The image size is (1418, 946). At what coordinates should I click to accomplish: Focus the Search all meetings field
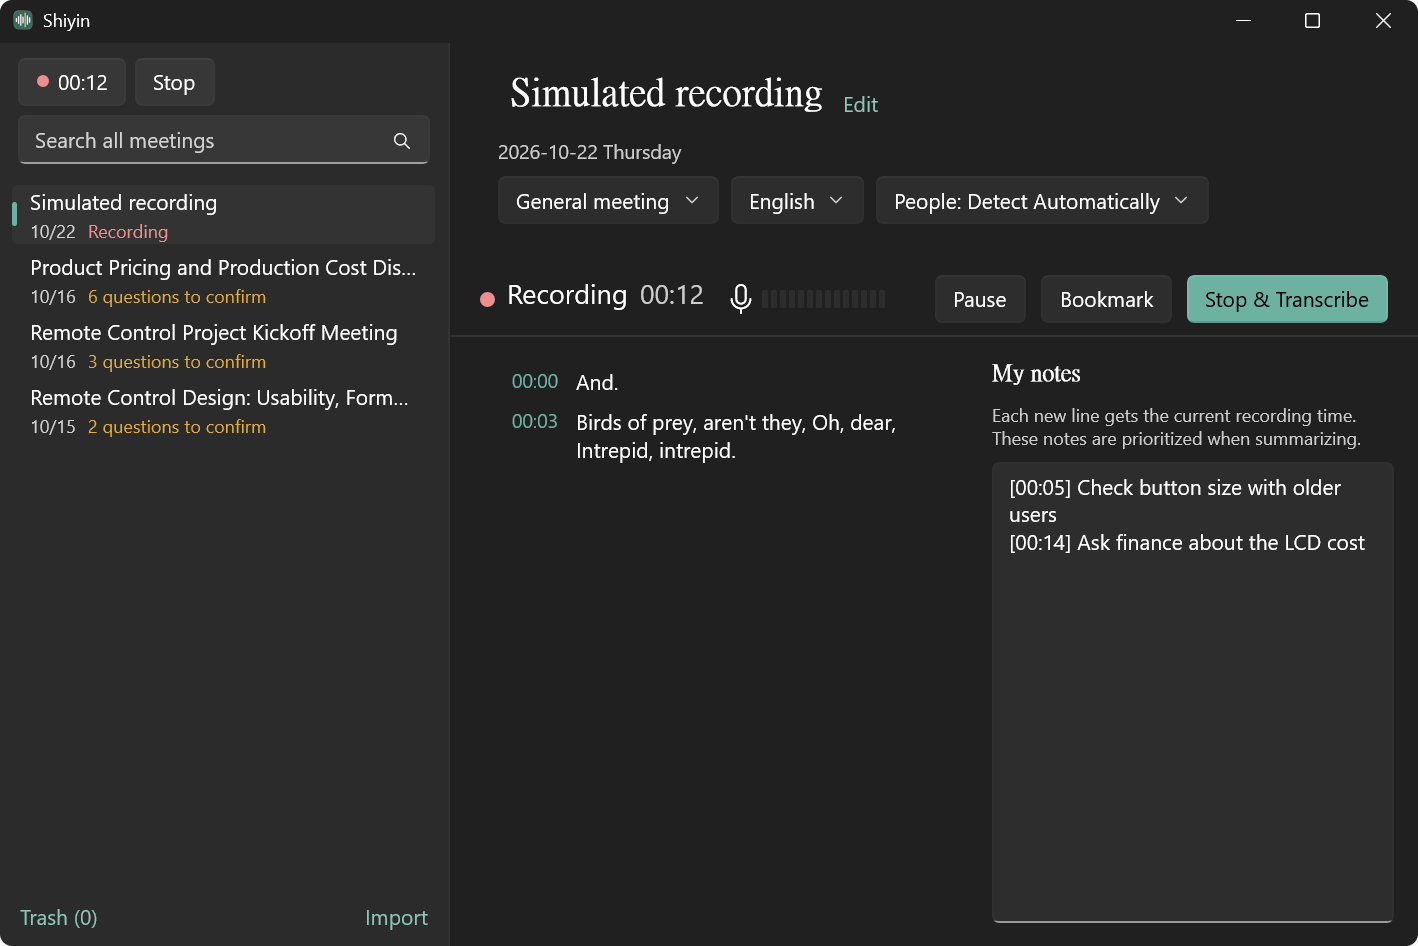[x=224, y=140]
